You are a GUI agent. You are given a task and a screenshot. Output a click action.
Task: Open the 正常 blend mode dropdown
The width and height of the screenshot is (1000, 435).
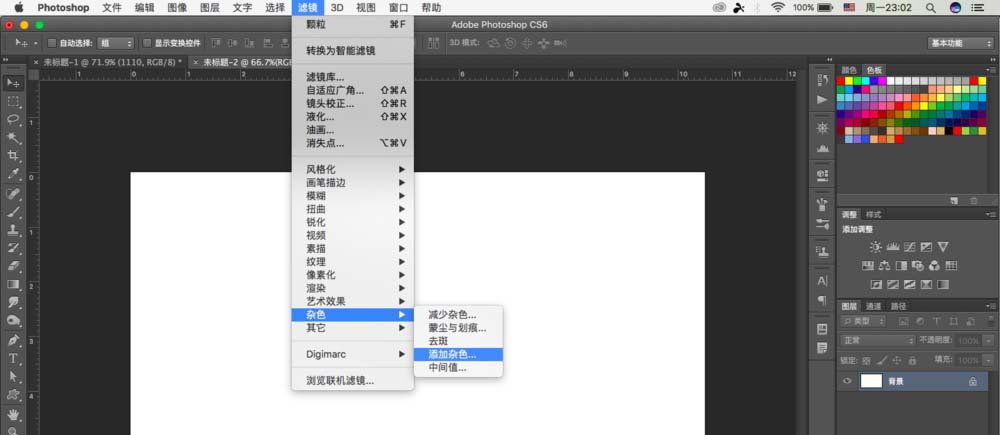tap(878, 341)
